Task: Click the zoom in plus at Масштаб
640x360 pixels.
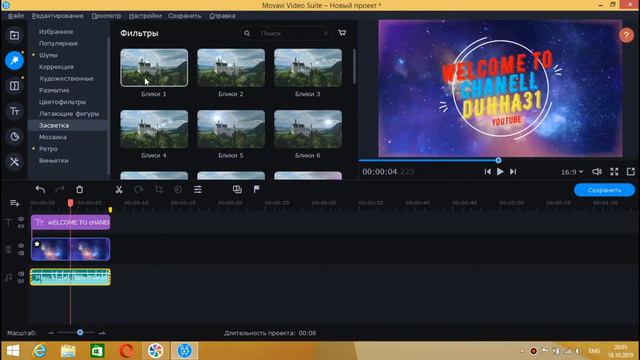Action: 102,333
